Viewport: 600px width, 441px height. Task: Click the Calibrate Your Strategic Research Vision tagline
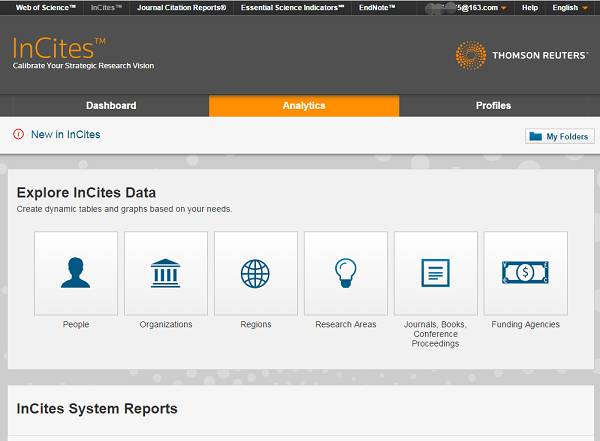click(83, 65)
